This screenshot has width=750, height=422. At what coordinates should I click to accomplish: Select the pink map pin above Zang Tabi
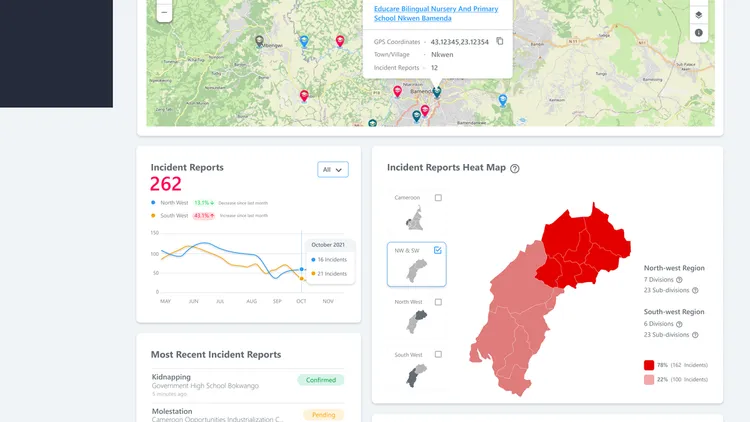point(304,96)
